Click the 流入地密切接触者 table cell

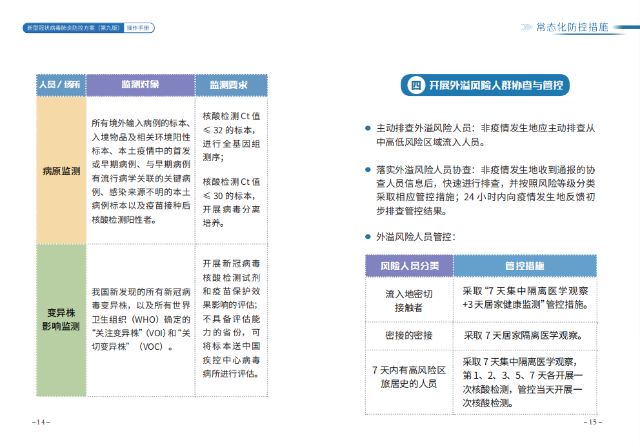click(x=407, y=300)
